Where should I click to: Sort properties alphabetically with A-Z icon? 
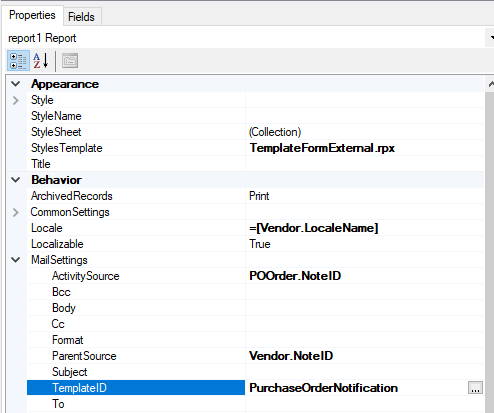(x=41, y=61)
